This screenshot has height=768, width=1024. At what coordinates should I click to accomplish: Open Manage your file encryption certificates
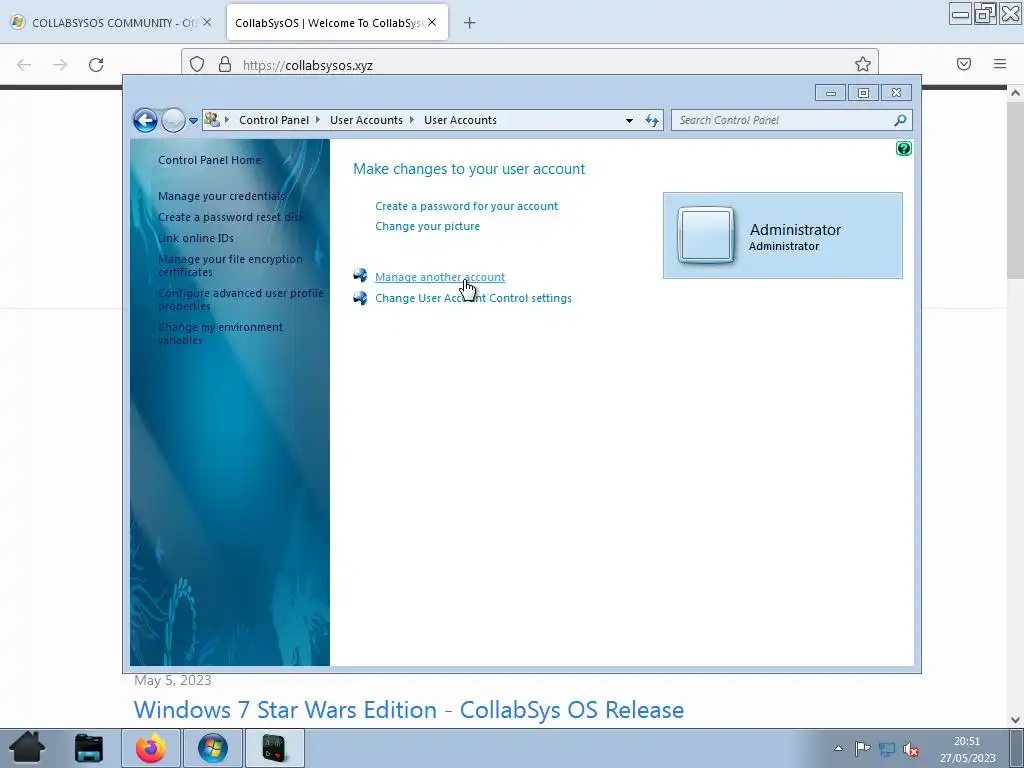click(x=230, y=265)
